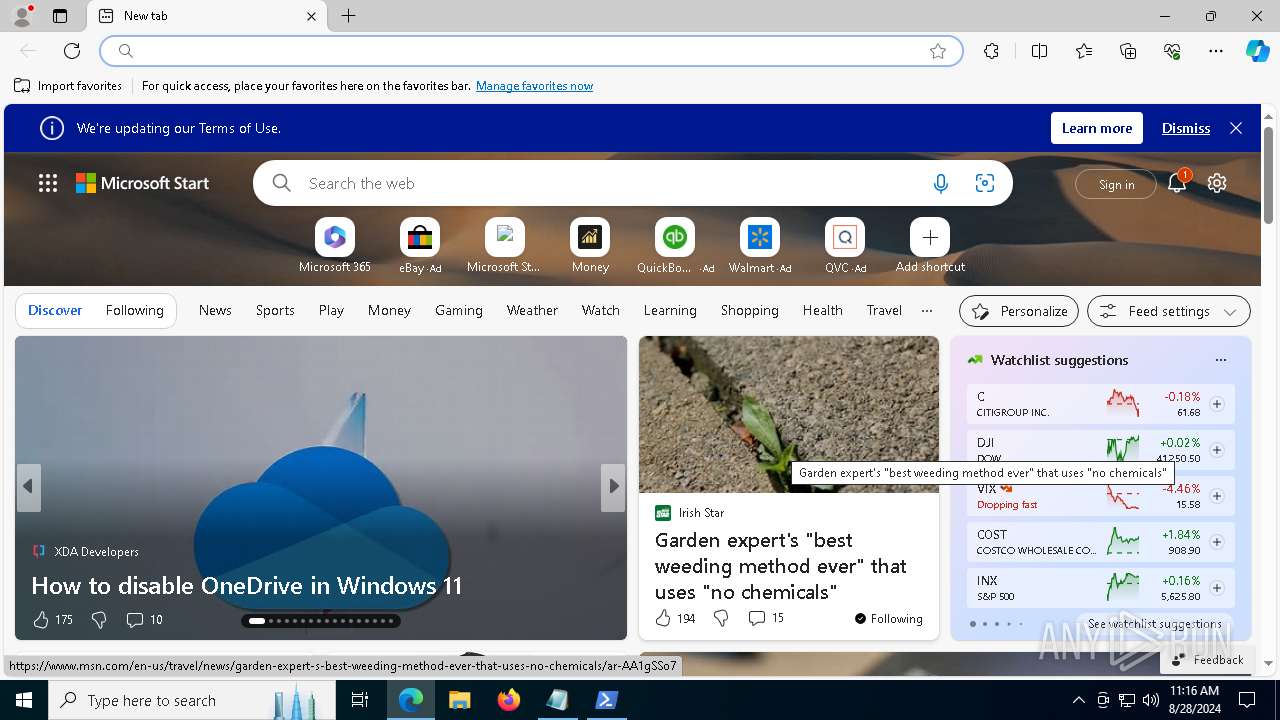Image resolution: width=1280 pixels, height=720 pixels.
Task: Launch Firefox from the taskbar
Action: (509, 700)
